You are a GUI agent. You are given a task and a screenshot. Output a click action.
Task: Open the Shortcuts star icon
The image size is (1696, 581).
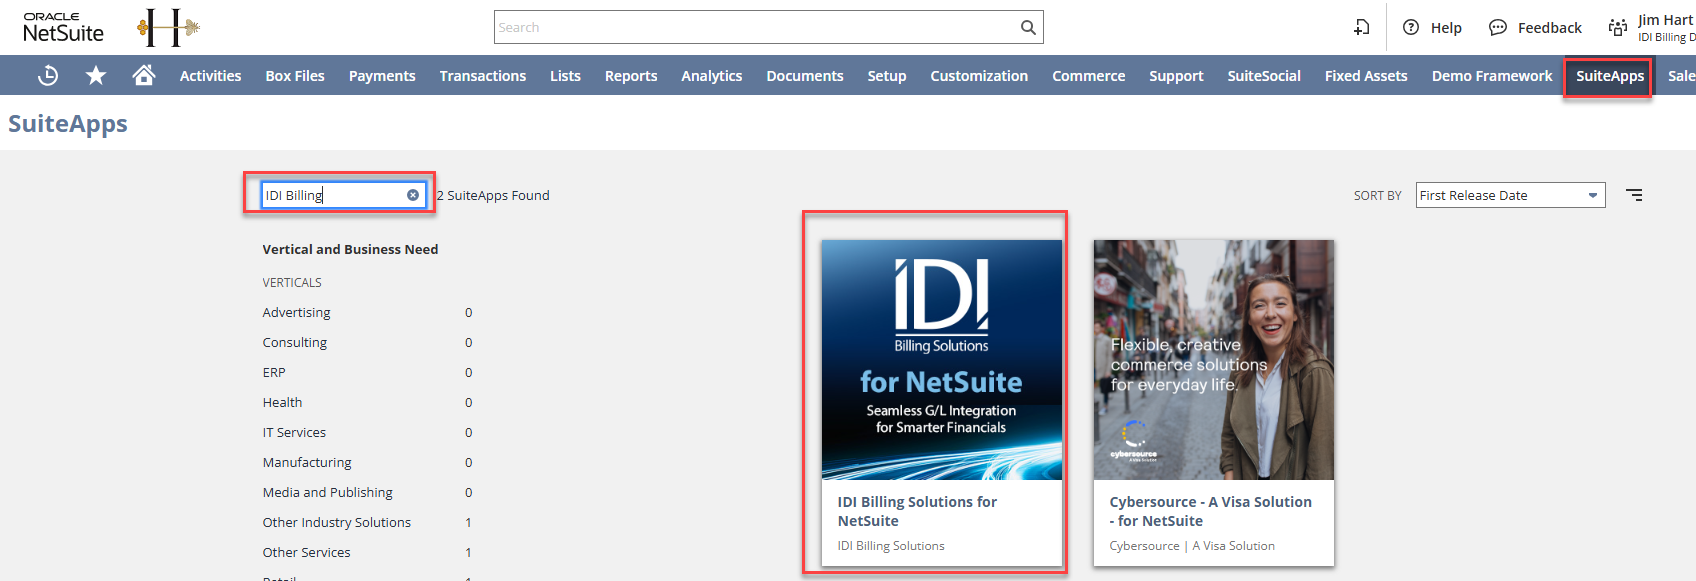pos(96,76)
